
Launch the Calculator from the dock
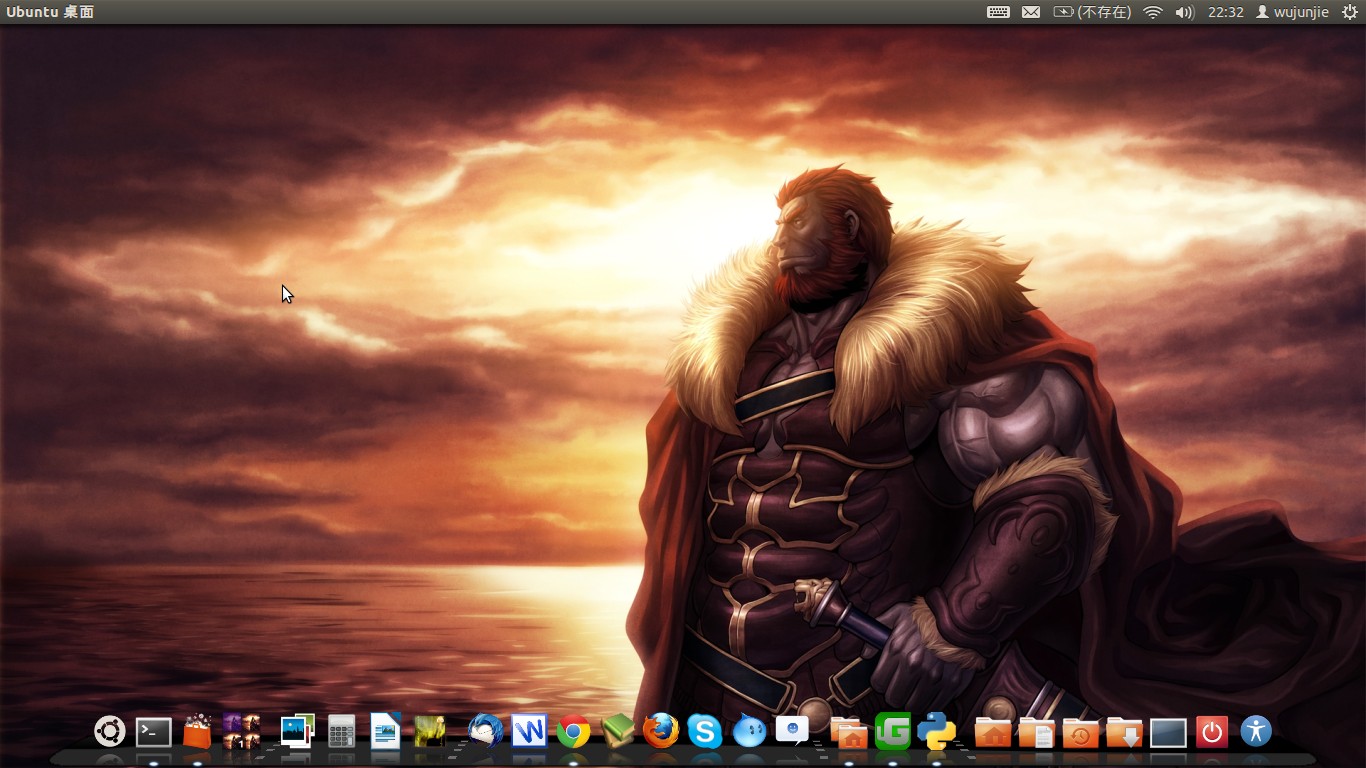[x=341, y=732]
